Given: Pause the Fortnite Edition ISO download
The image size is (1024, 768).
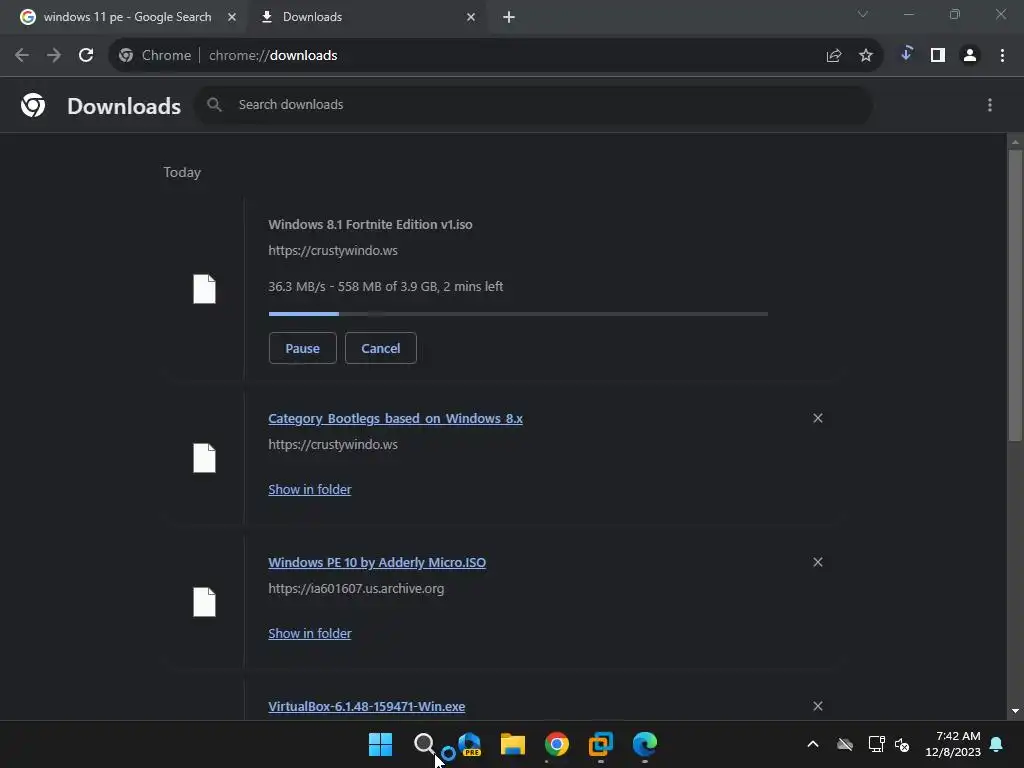Looking at the screenshot, I should [302, 348].
